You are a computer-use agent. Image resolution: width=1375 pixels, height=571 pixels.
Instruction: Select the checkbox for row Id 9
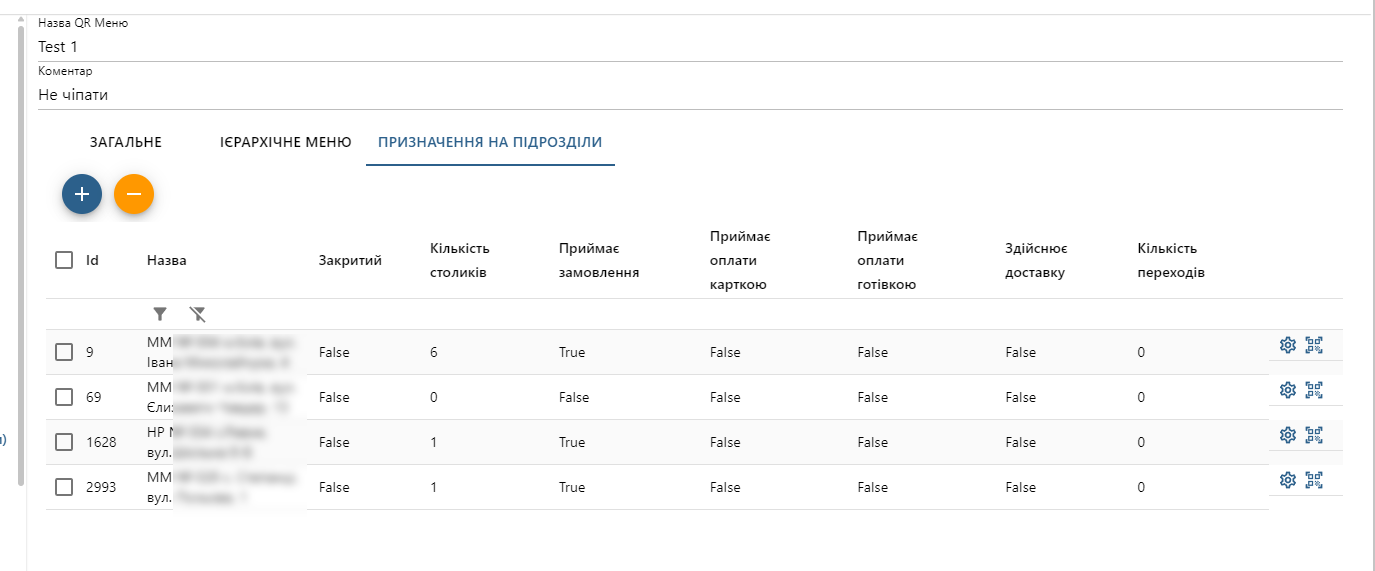point(64,352)
